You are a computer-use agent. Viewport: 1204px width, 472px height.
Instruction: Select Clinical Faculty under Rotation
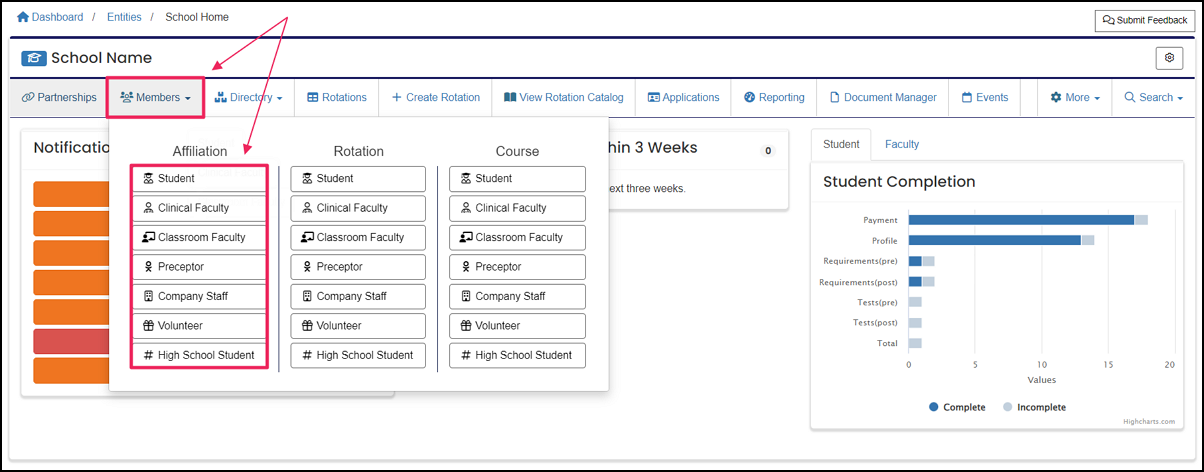tap(358, 208)
